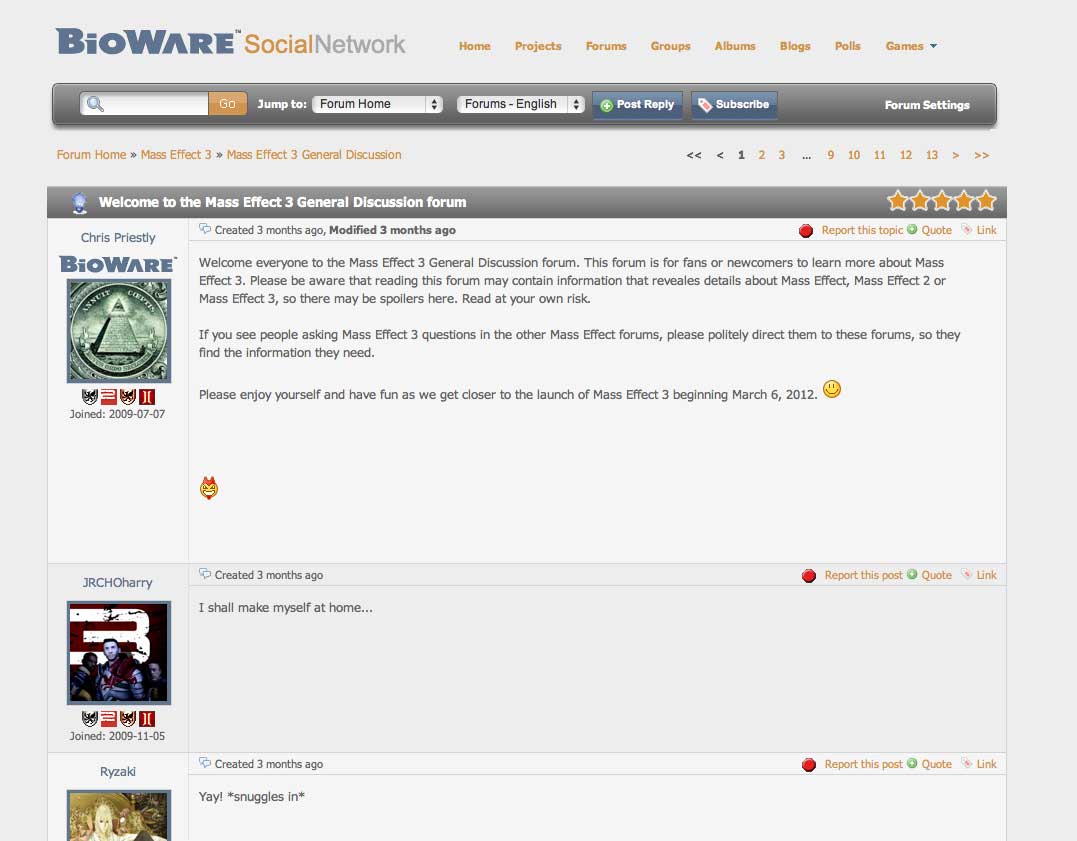The height and width of the screenshot is (841, 1077).
Task: Rate topic with the first star
Action: click(898, 201)
